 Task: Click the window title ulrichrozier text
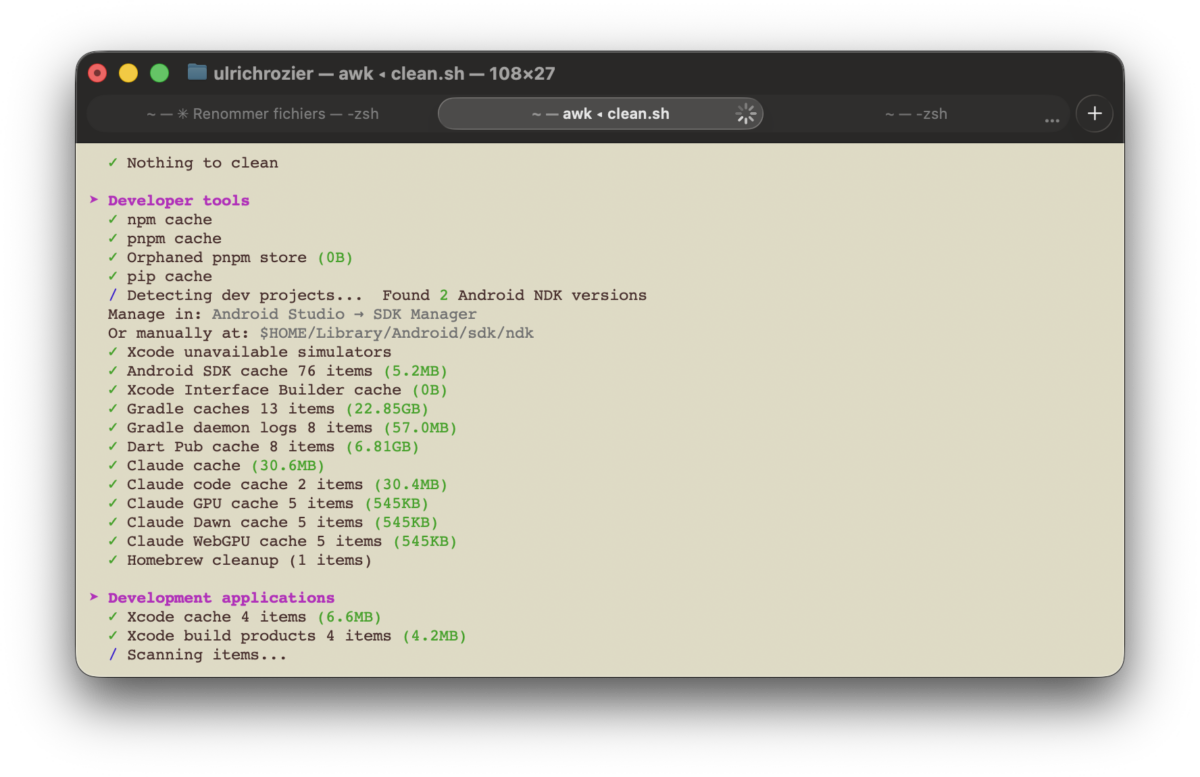click(264, 73)
